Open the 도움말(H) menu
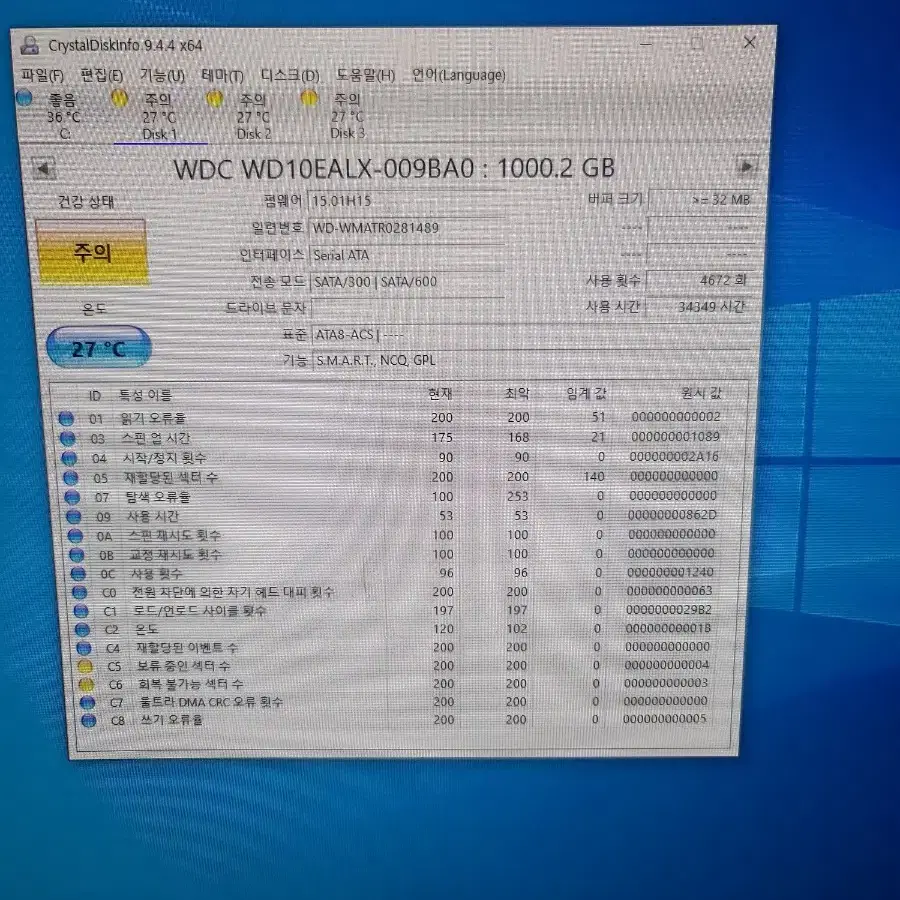The height and width of the screenshot is (900, 900). 365,75
